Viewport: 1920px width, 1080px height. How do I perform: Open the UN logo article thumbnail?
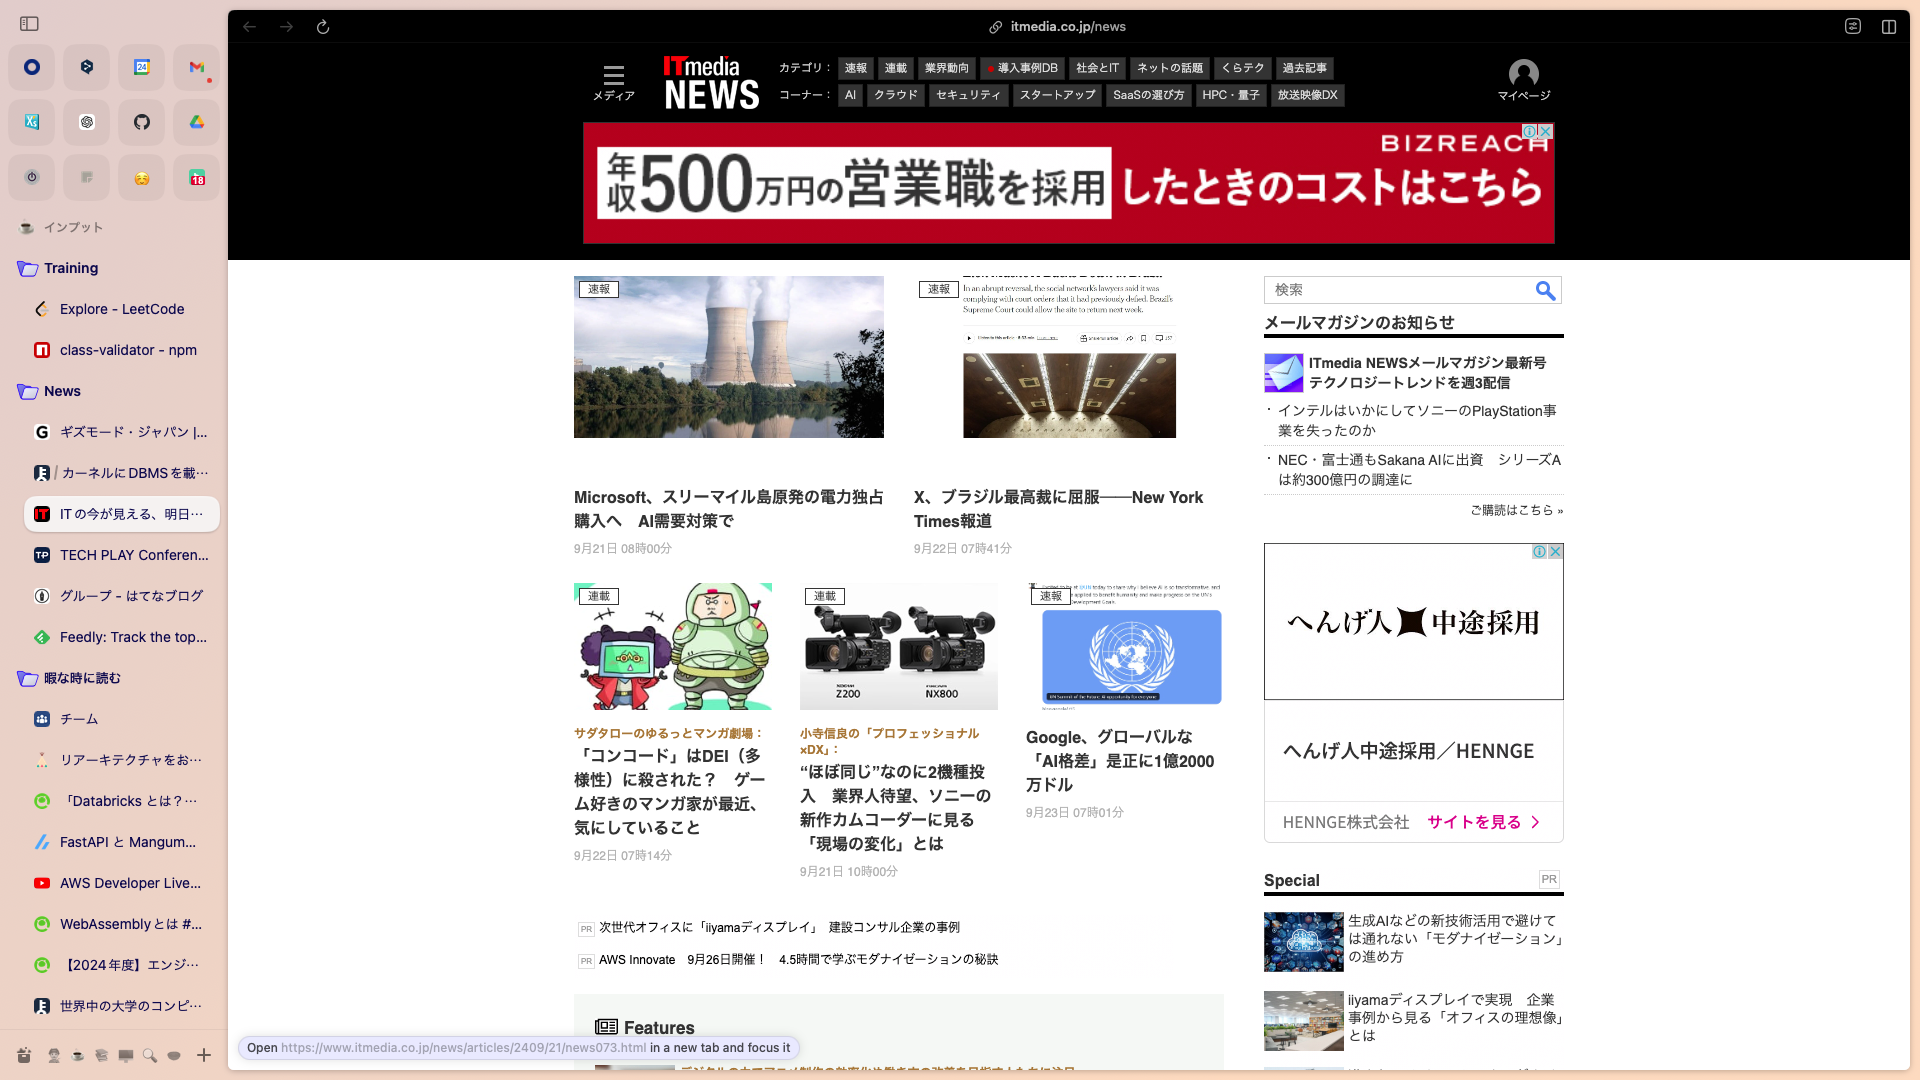click(x=1125, y=646)
